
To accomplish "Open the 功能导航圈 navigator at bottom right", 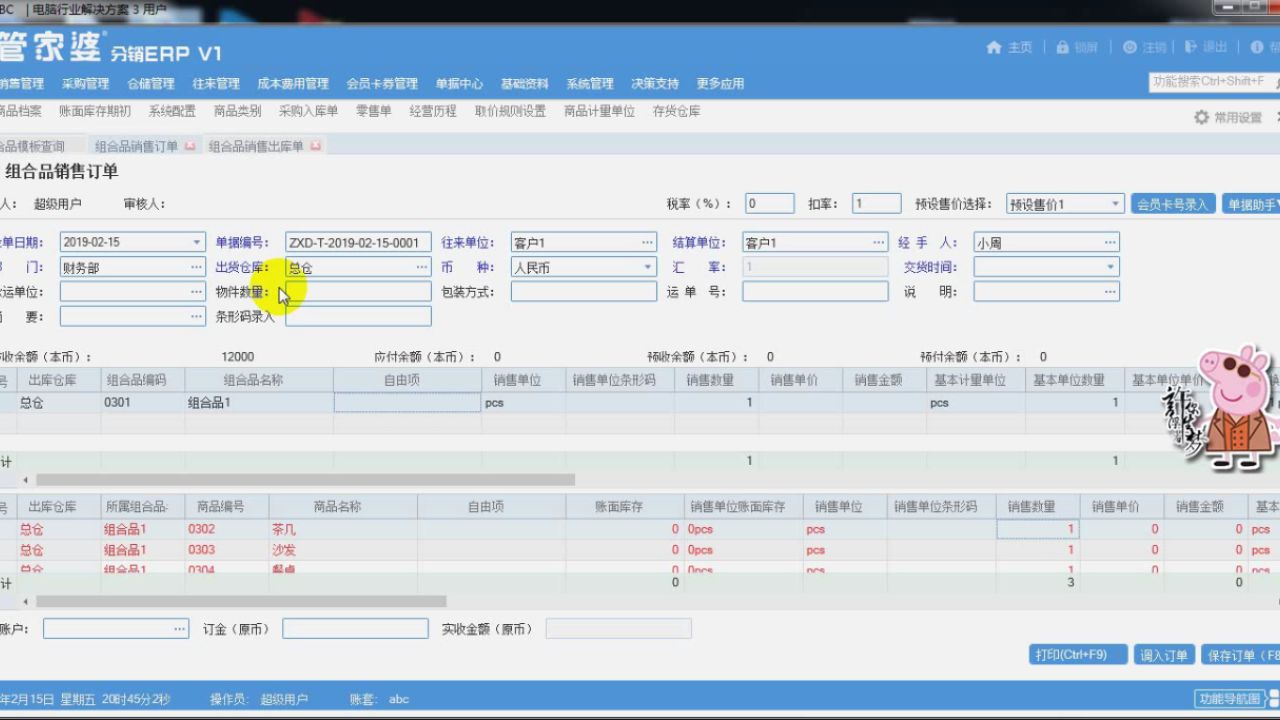I will click(x=1231, y=699).
